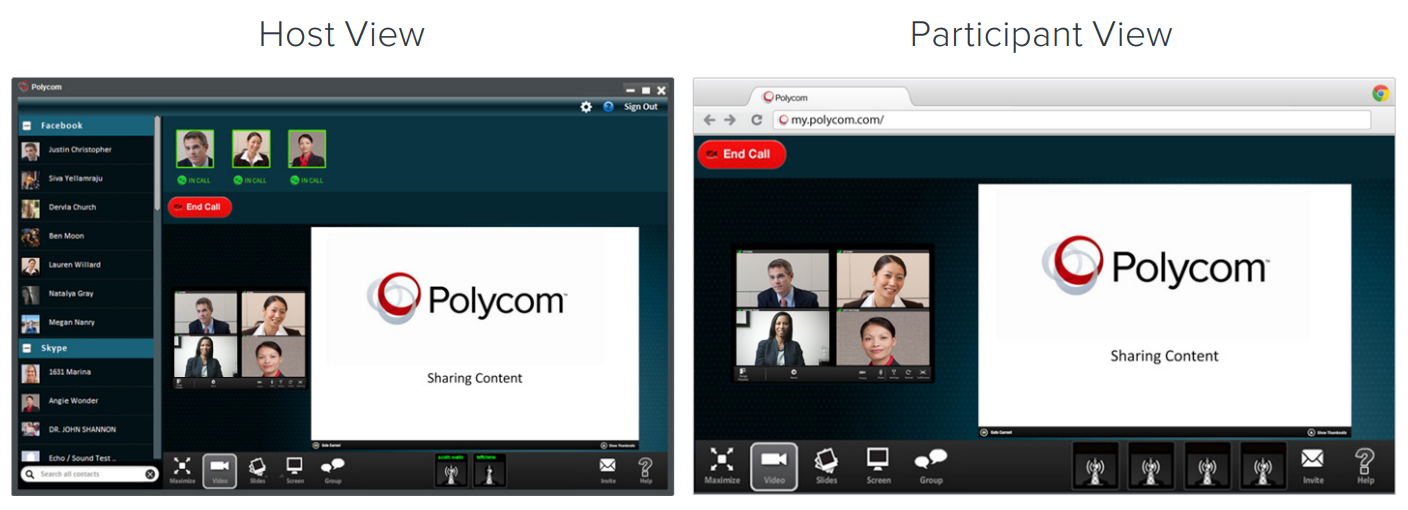Click middle in-call participant thumbnail
This screenshot has width=1408, height=510.
pos(251,149)
